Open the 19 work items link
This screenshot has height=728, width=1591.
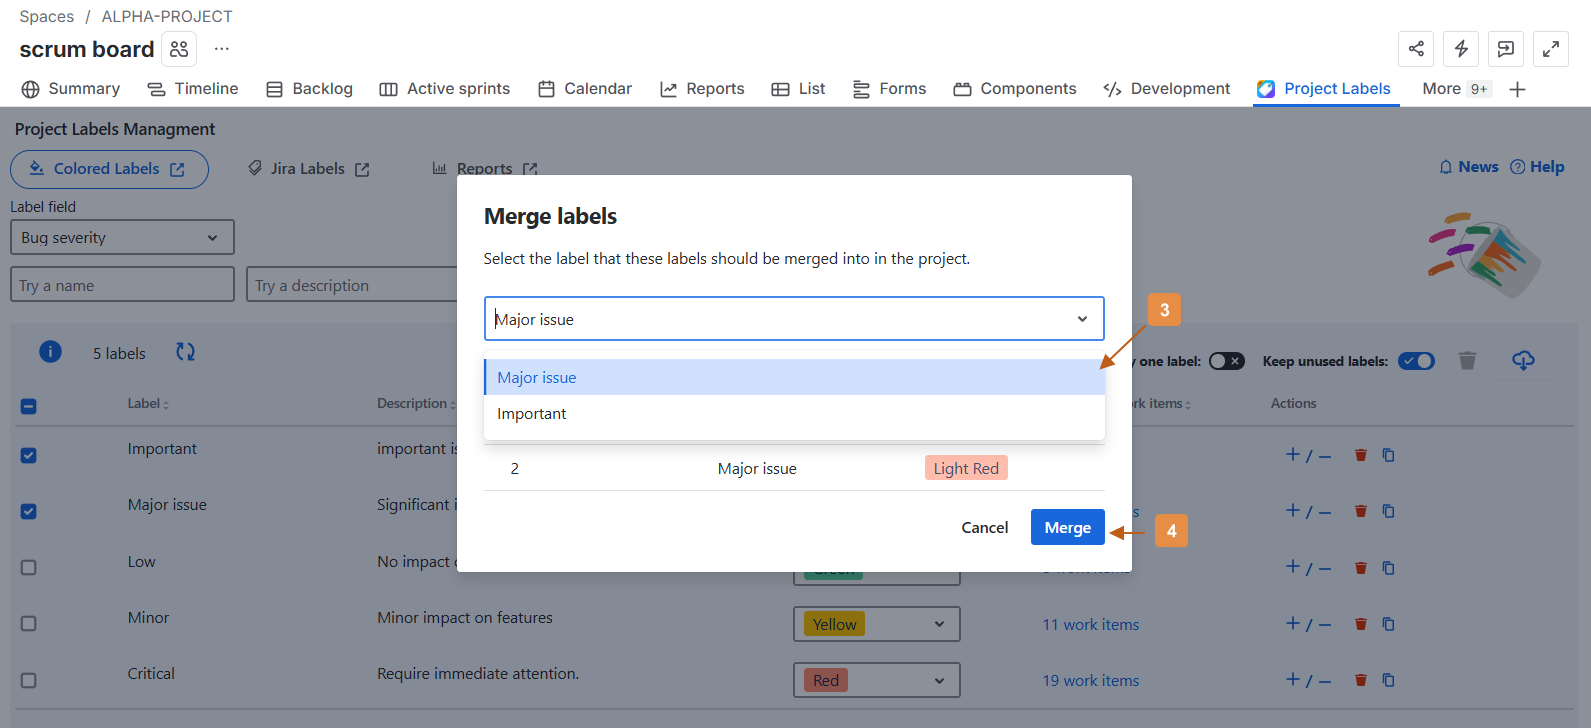pyautogui.click(x=1091, y=680)
